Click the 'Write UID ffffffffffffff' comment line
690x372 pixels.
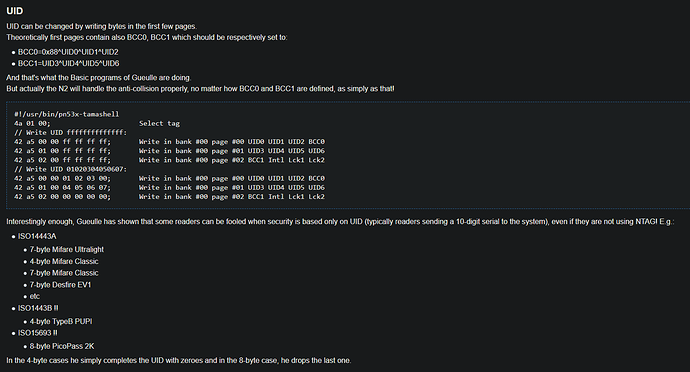click(x=70, y=133)
